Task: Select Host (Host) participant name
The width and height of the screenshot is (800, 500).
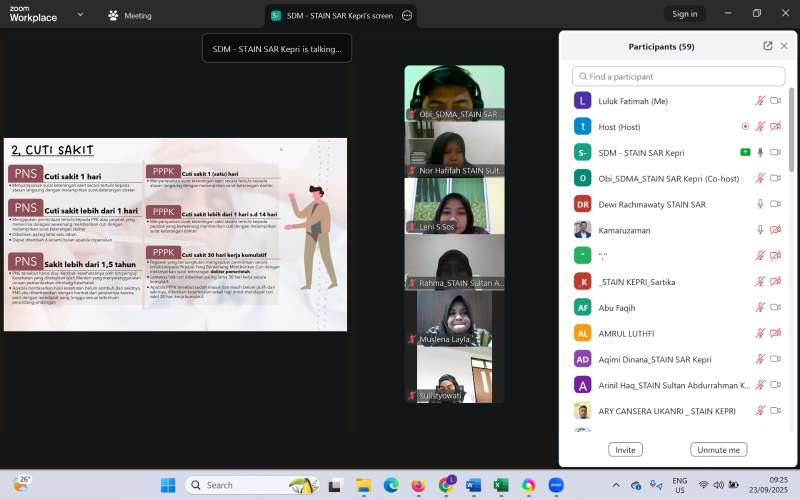Action: pyautogui.click(x=619, y=127)
